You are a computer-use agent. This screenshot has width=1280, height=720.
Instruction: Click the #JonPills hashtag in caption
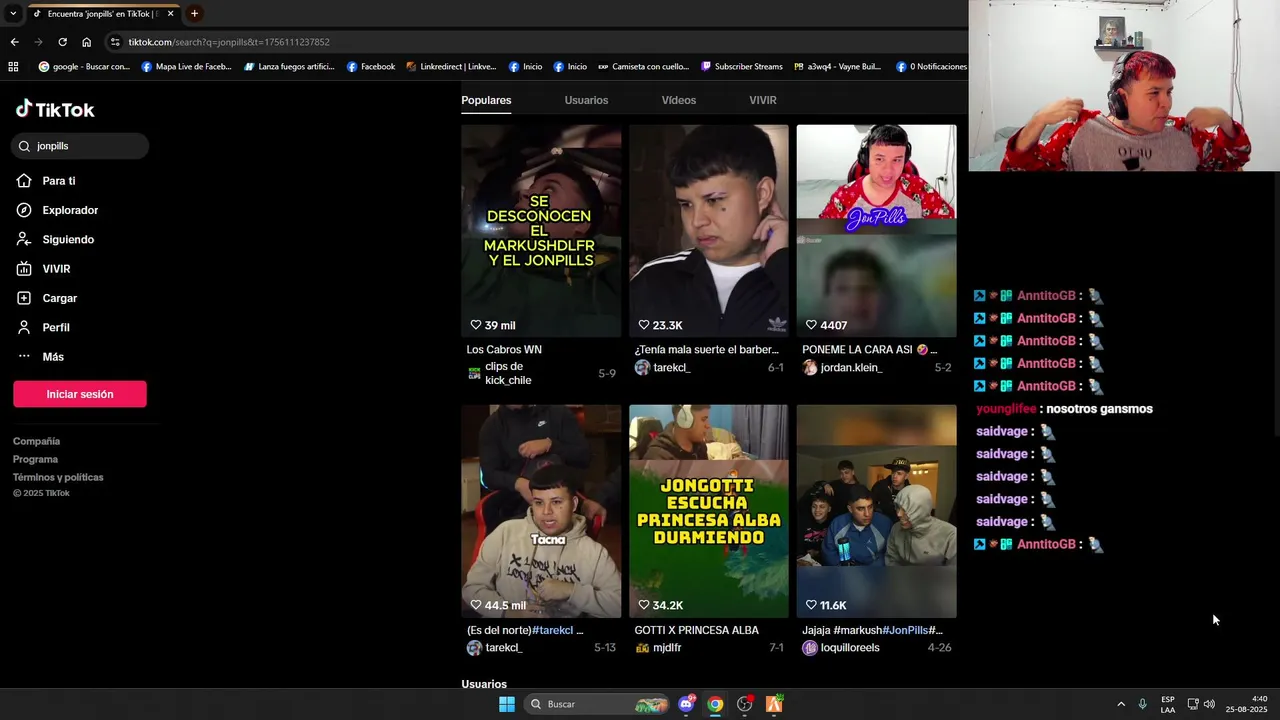905,630
